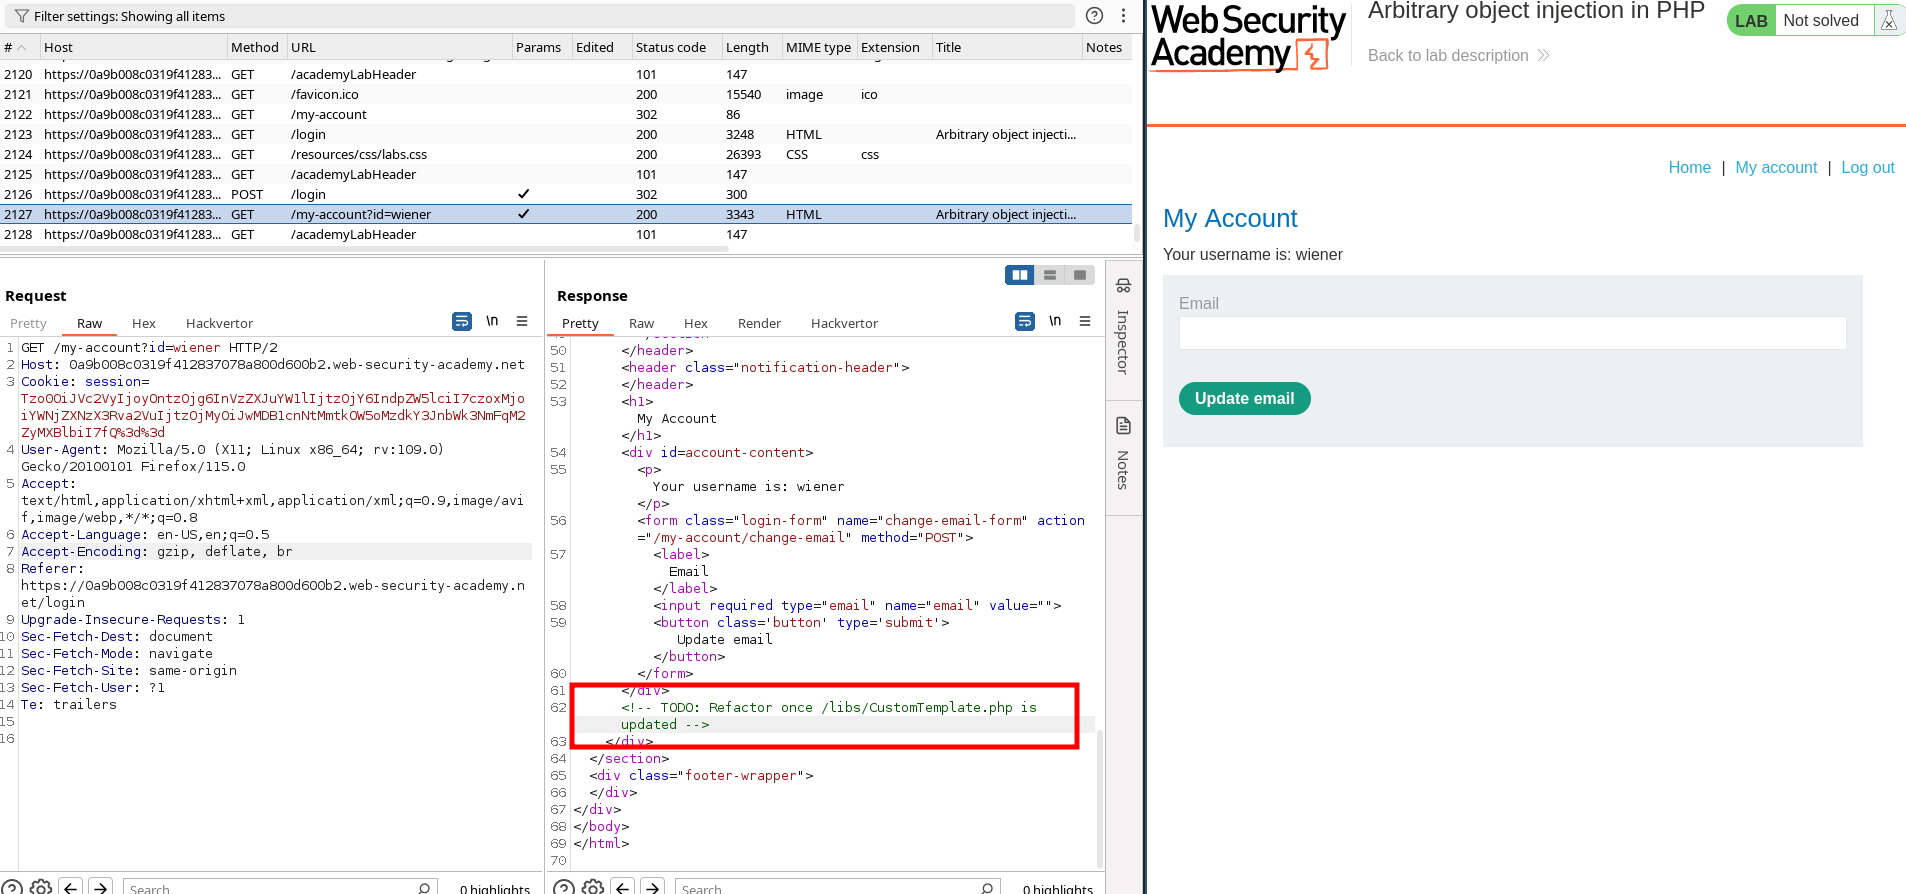Sort history by Host column header

[x=134, y=47]
